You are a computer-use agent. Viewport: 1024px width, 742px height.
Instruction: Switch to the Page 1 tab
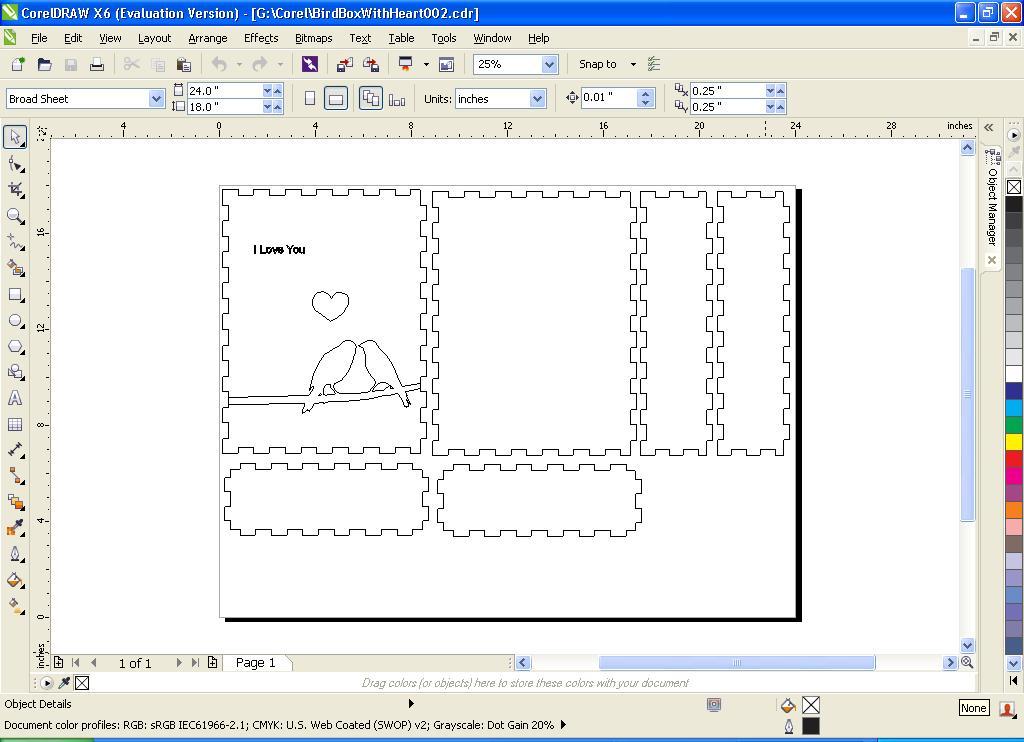pos(256,662)
